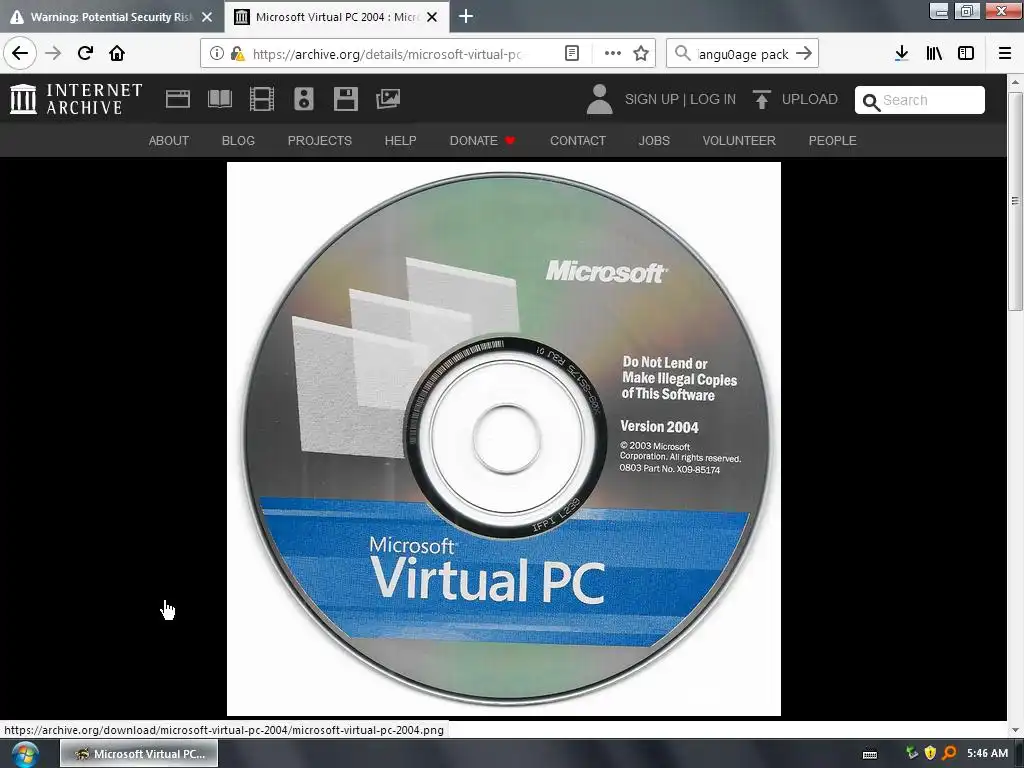Show site information icon in address bar
1024x768 pixels.
pyautogui.click(x=217, y=54)
